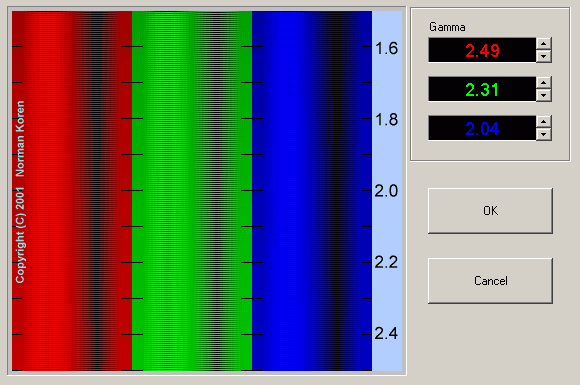Click the 2.4 gamma scale label
This screenshot has width=580, height=385.
[x=387, y=334]
